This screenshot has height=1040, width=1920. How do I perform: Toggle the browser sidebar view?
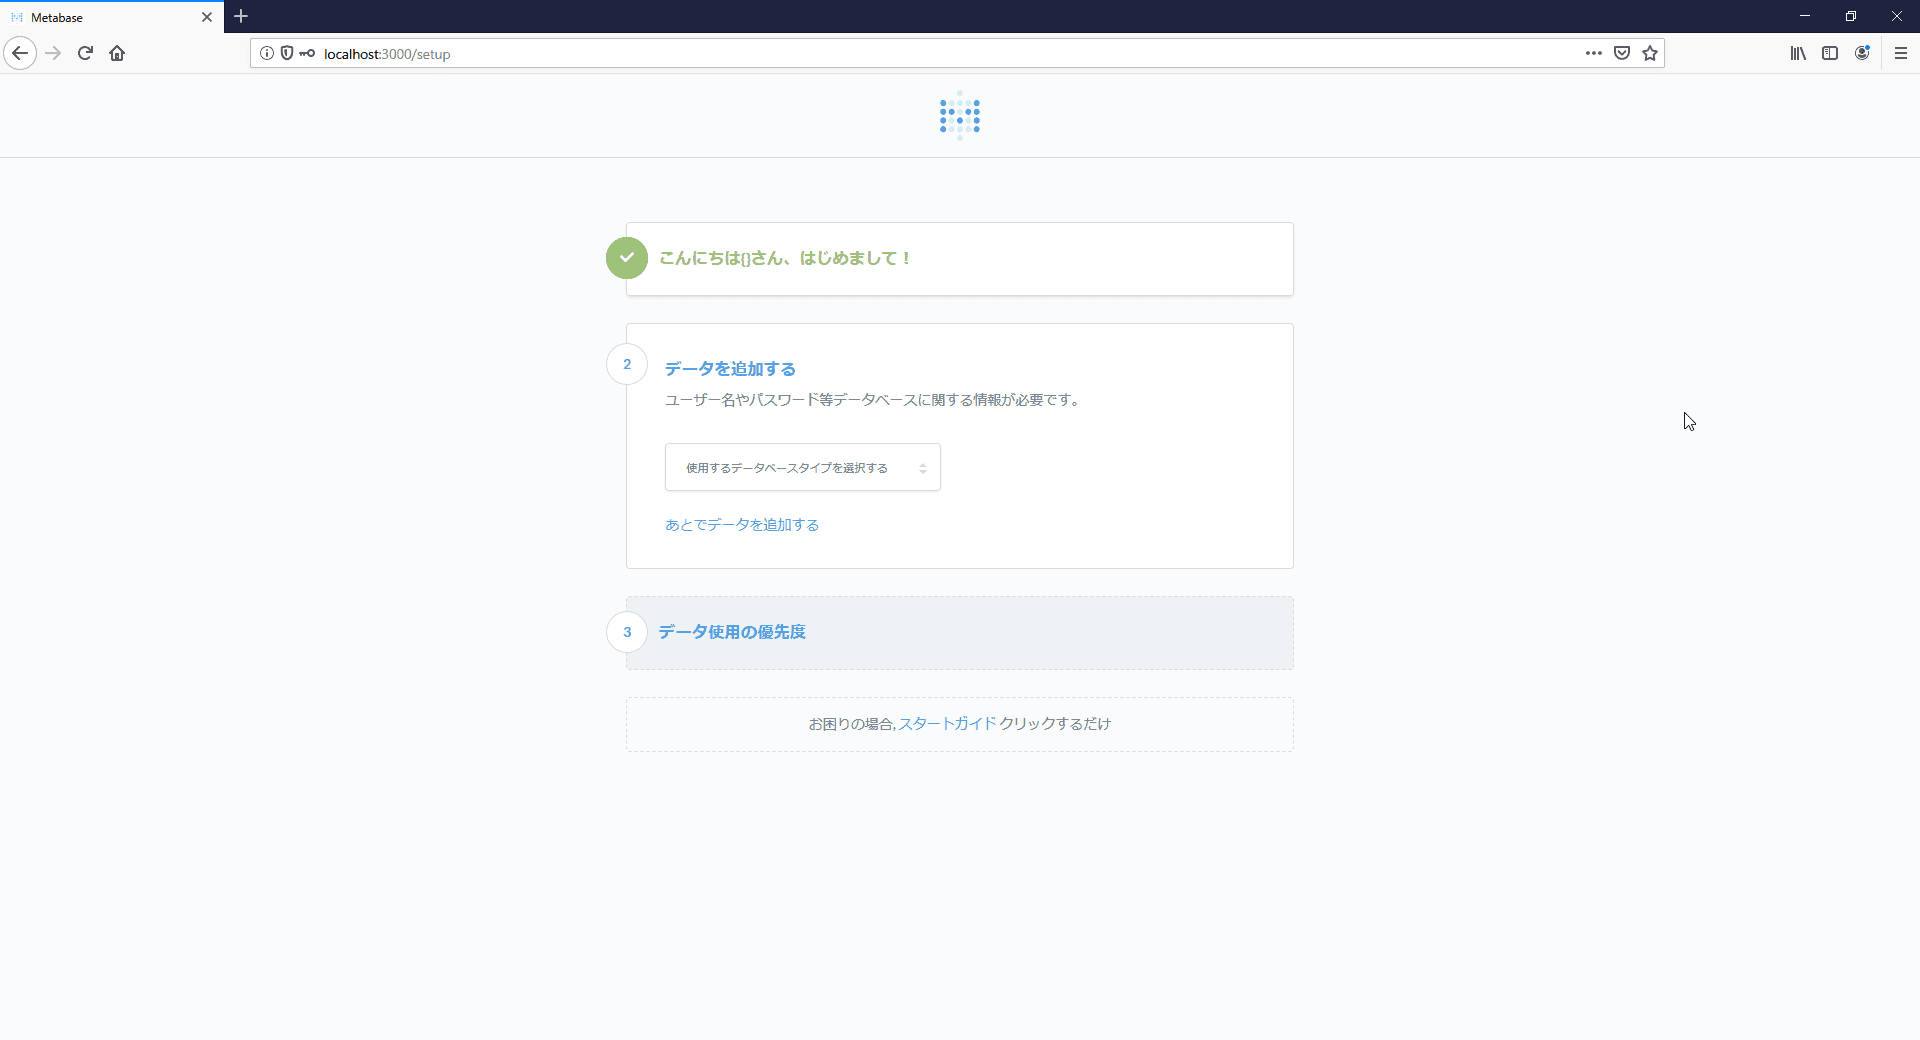point(1830,53)
